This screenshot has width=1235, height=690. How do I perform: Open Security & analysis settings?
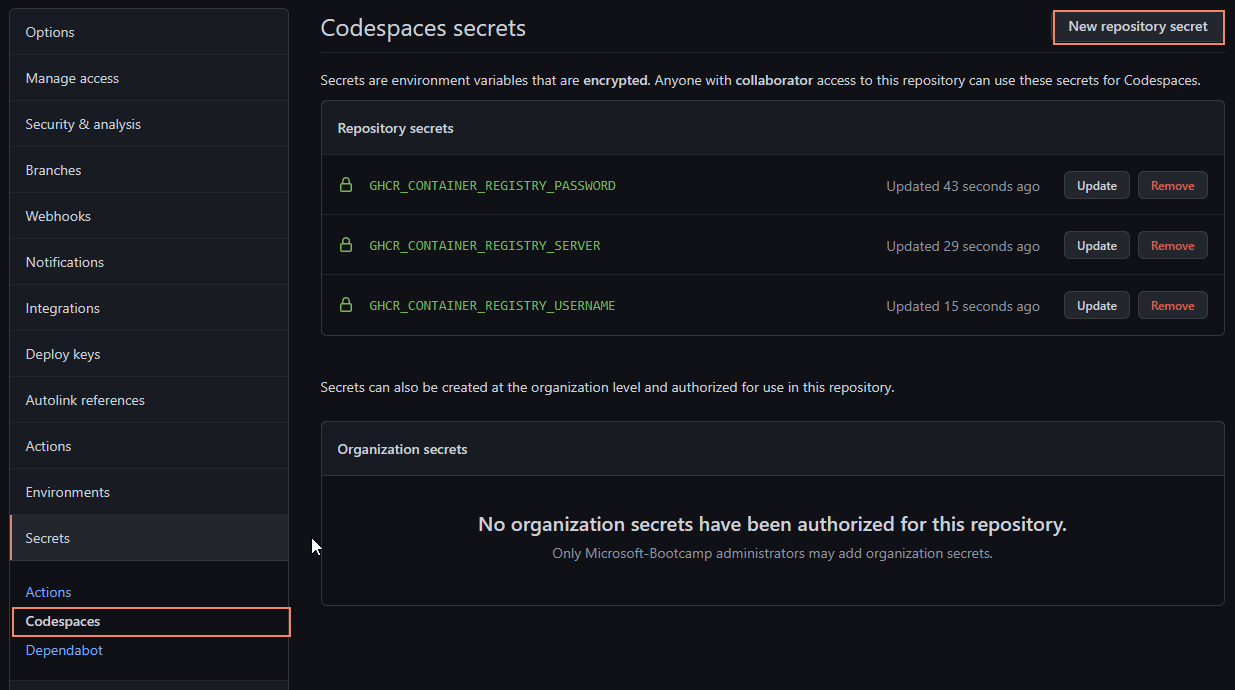(149, 124)
